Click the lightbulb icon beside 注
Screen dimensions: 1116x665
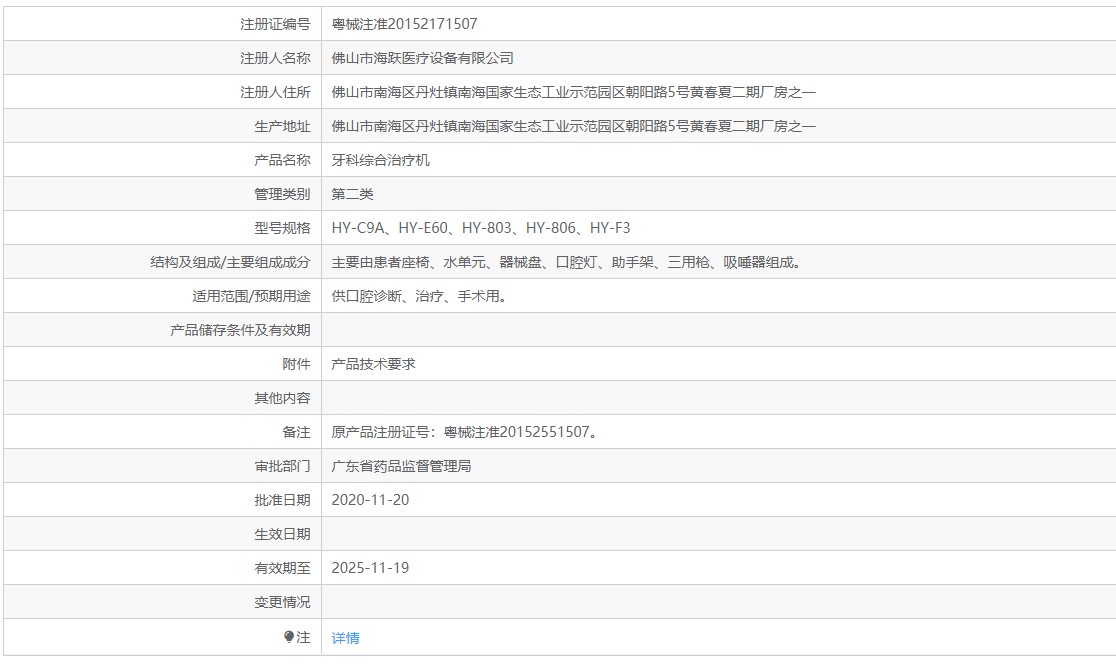pos(288,637)
